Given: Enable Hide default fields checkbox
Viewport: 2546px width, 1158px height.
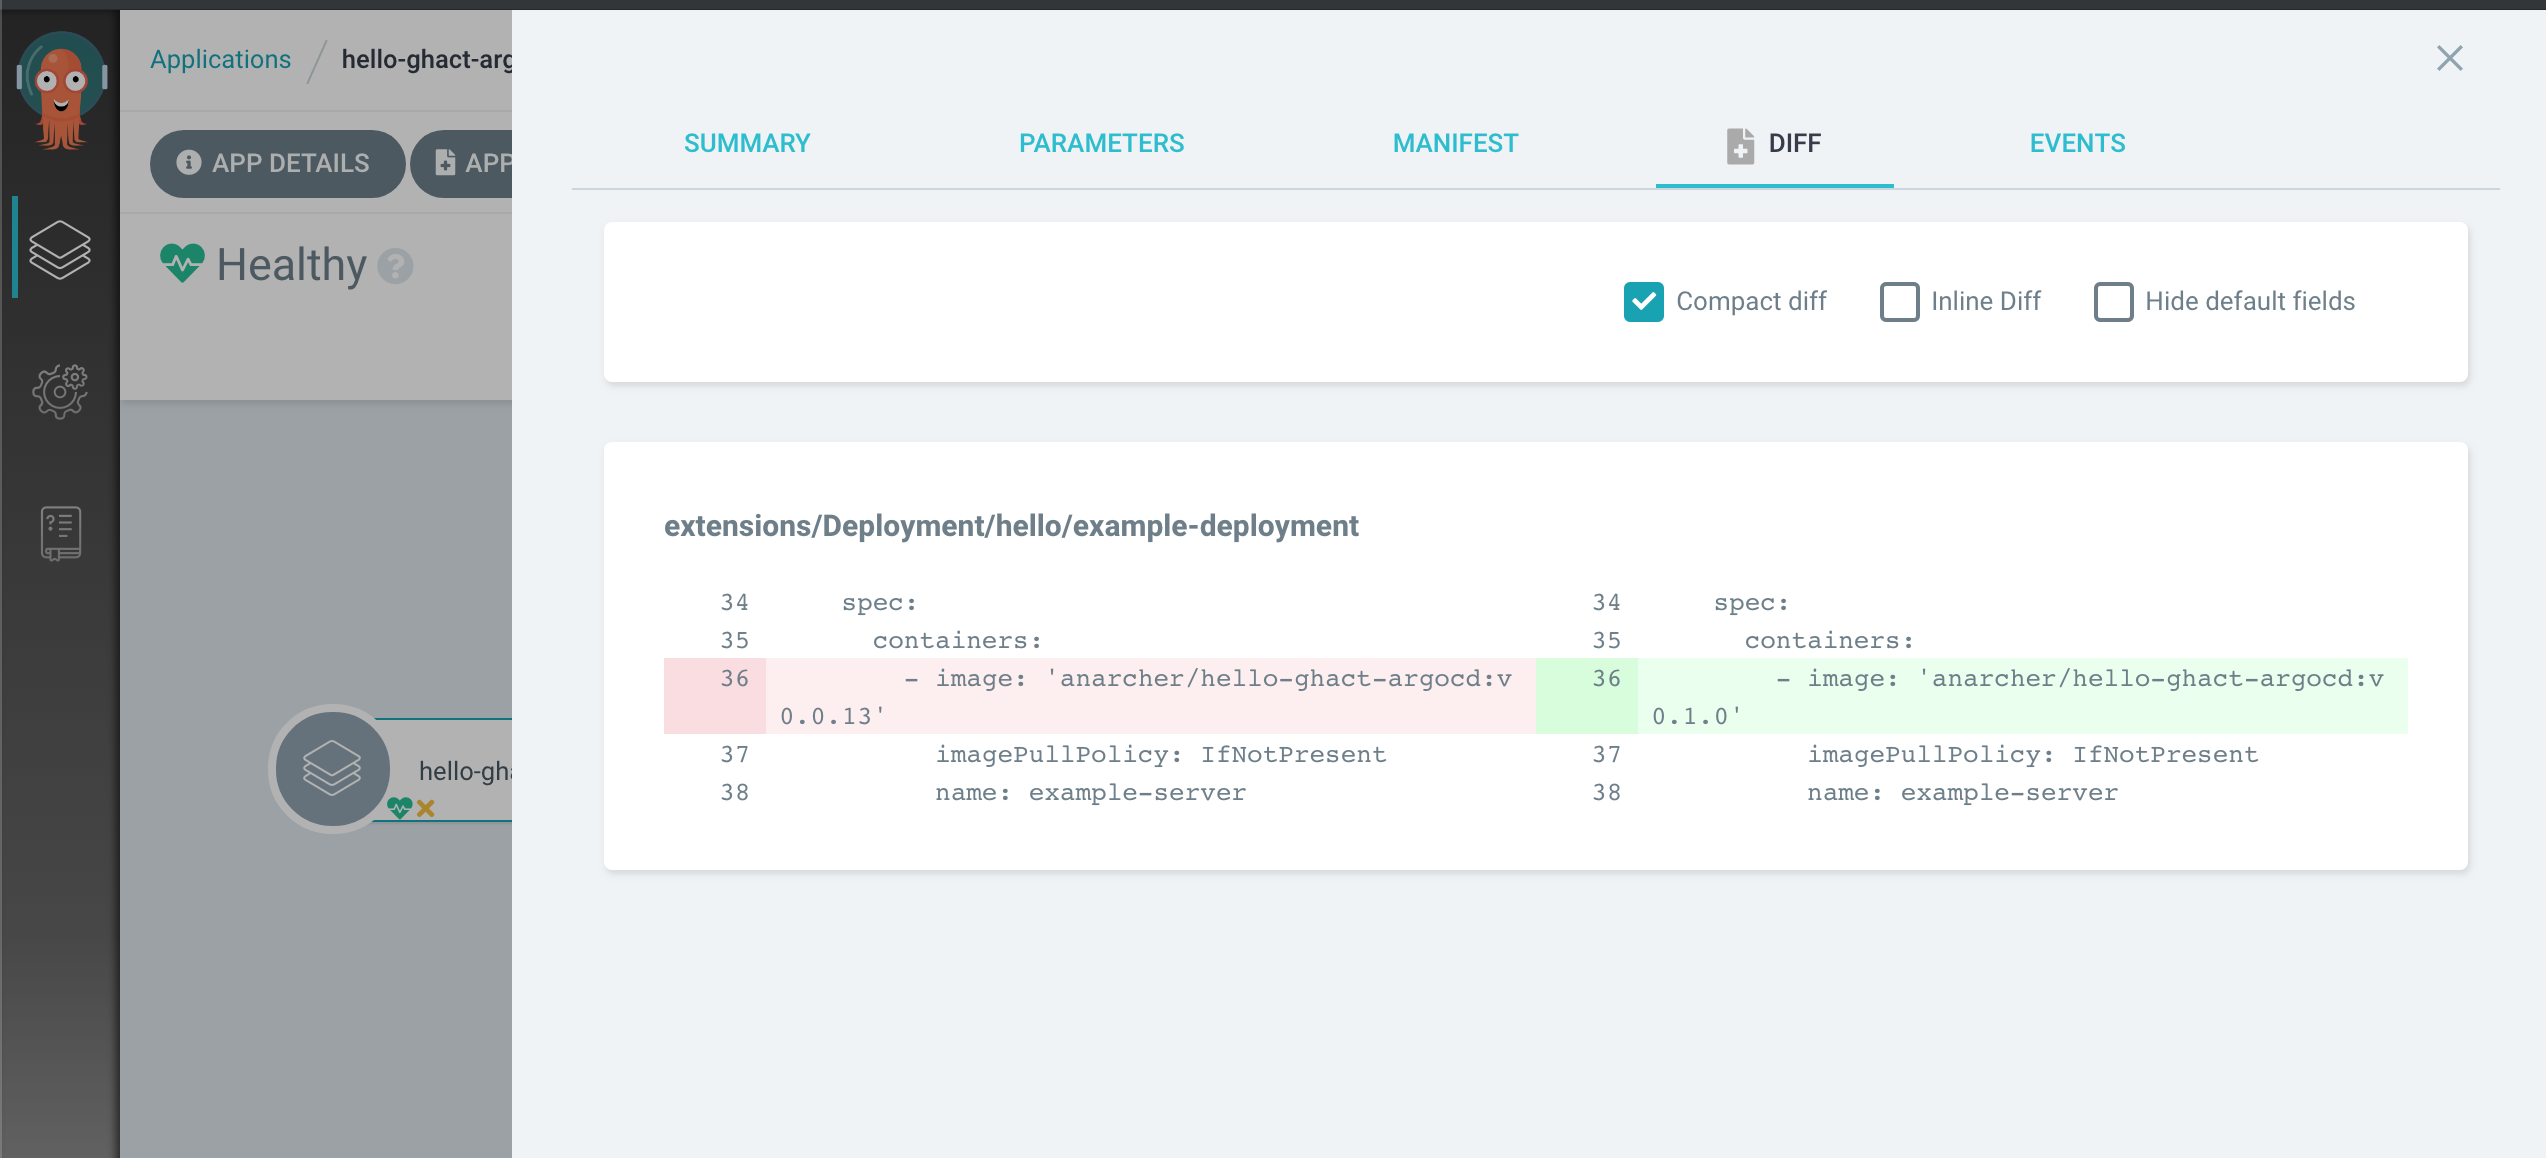Looking at the screenshot, I should (2113, 302).
